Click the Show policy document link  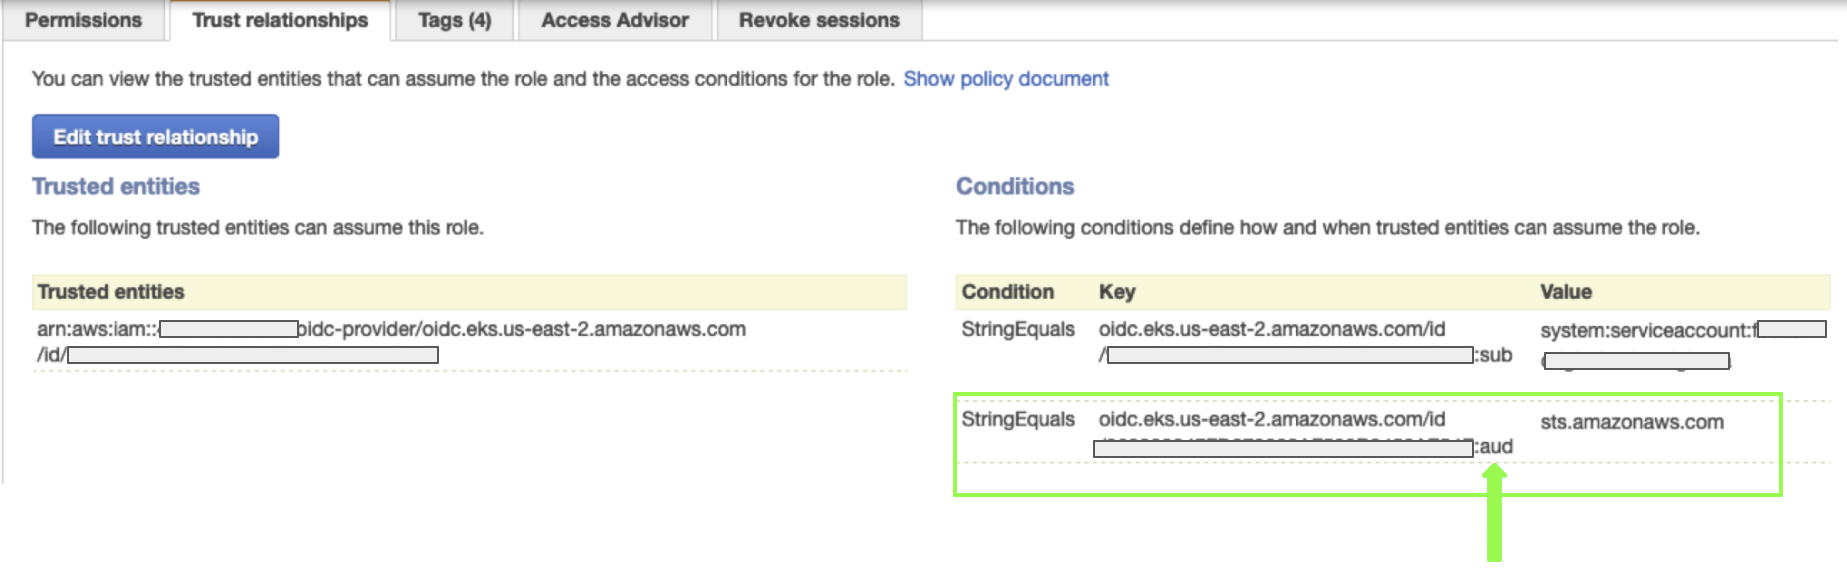[1006, 79]
